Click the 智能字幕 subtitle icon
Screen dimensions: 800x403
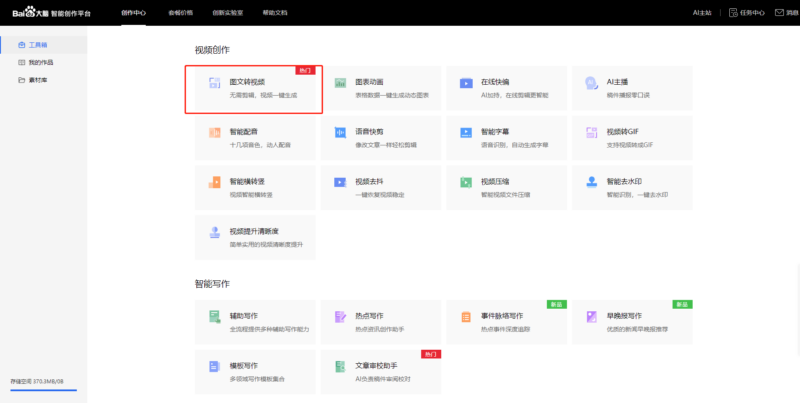point(466,133)
